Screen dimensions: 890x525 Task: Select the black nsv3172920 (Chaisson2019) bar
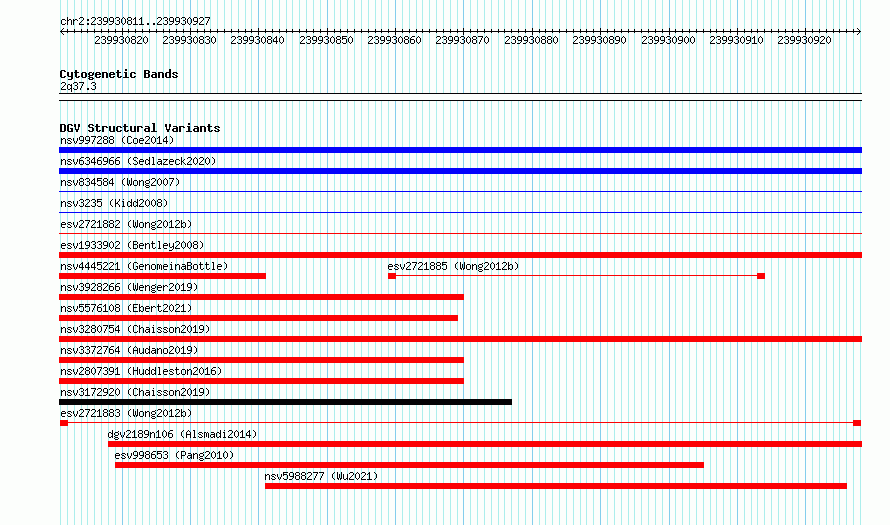[x=286, y=402]
